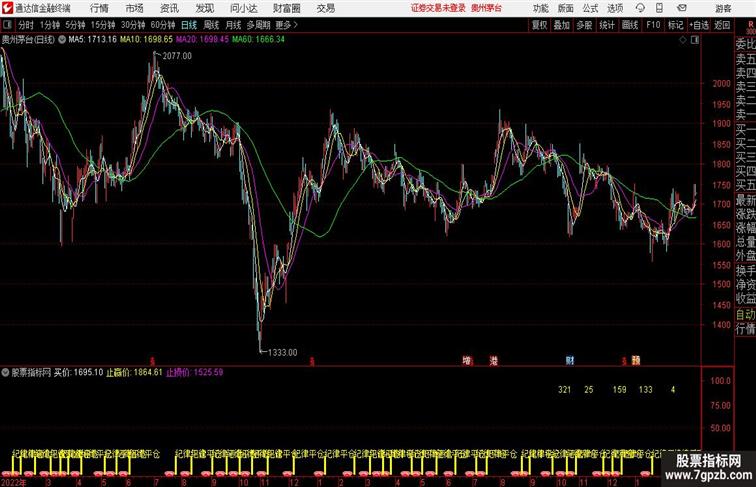This screenshot has height=487, width=756.
Task: Open the 交易 menu
Action: coord(325,8)
